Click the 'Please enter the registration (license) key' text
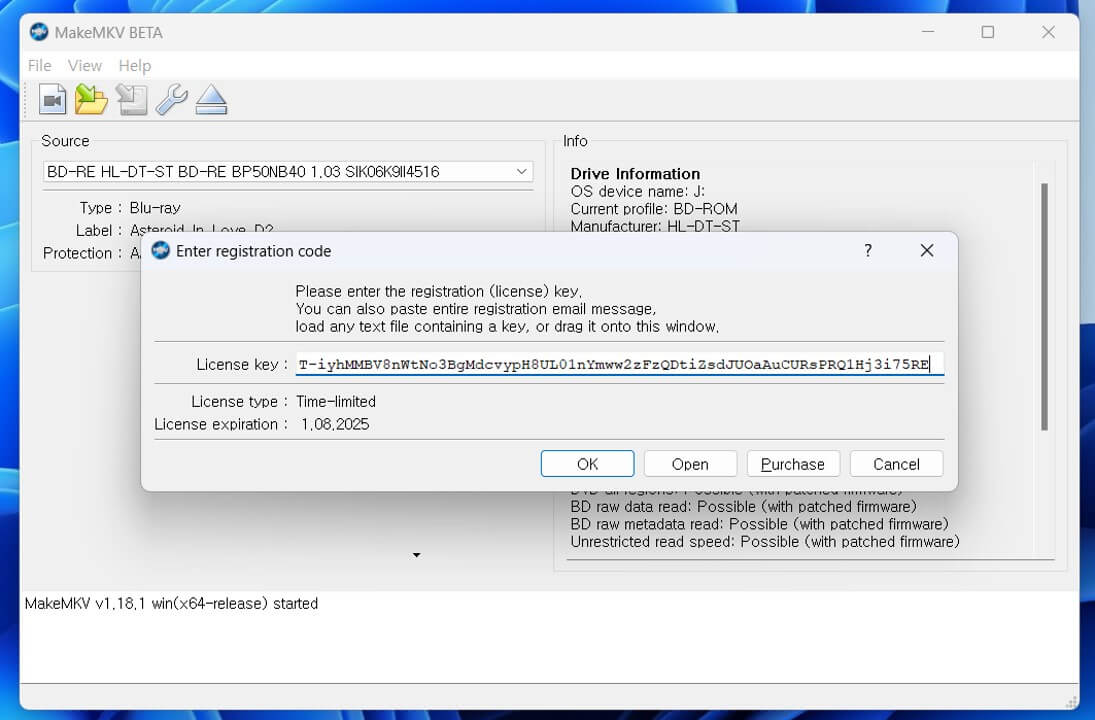 [x=439, y=291]
